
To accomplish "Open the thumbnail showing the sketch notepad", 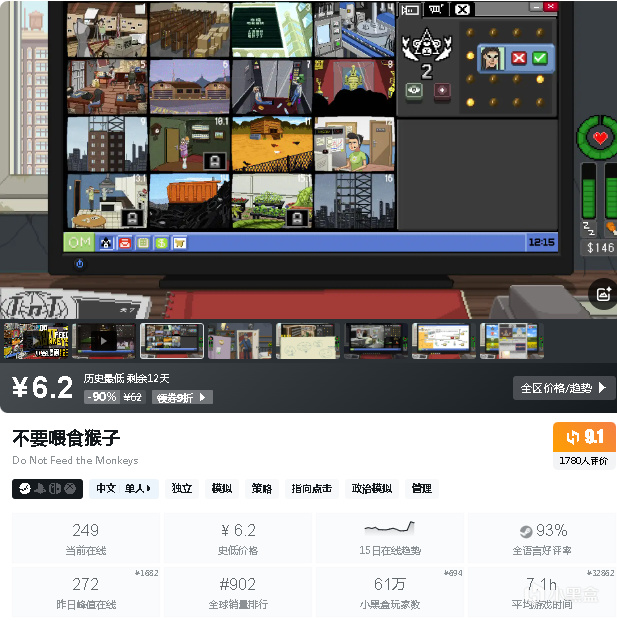I will click(308, 341).
